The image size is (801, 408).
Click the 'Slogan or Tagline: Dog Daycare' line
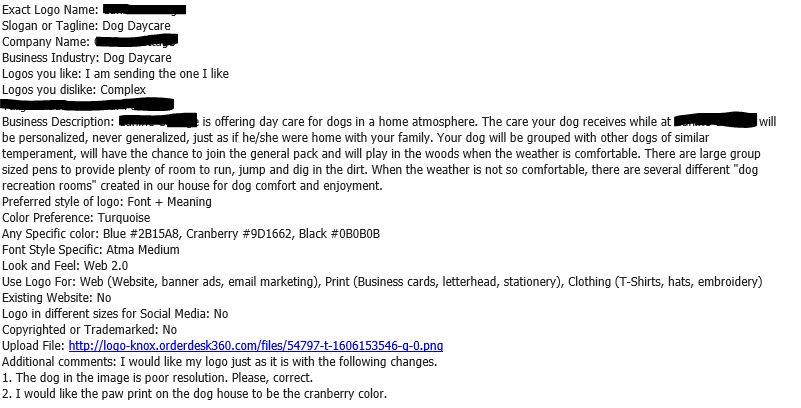click(x=86, y=26)
